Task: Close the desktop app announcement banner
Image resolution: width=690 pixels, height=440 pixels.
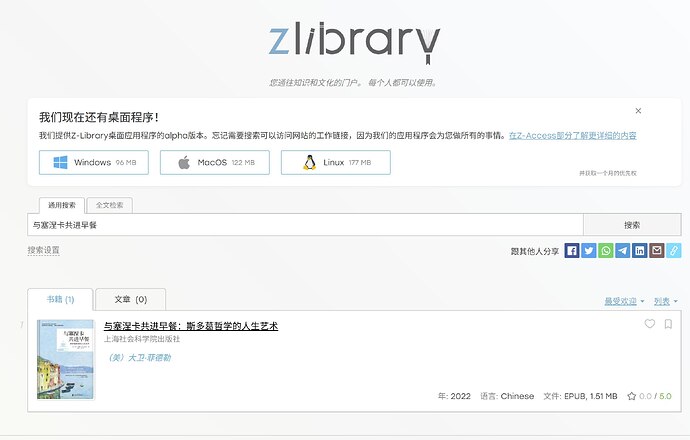Action: click(x=638, y=111)
